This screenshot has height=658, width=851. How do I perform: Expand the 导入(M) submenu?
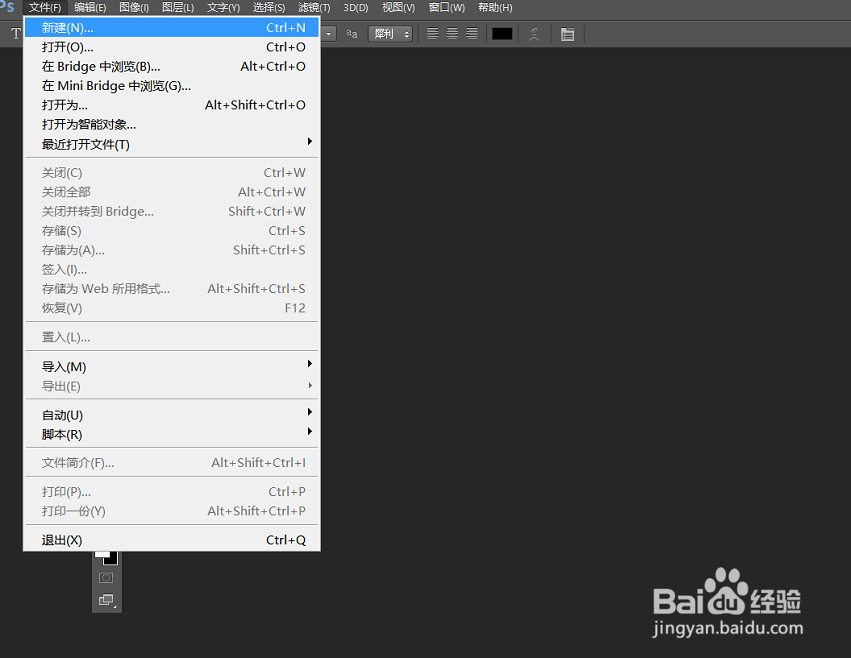170,366
